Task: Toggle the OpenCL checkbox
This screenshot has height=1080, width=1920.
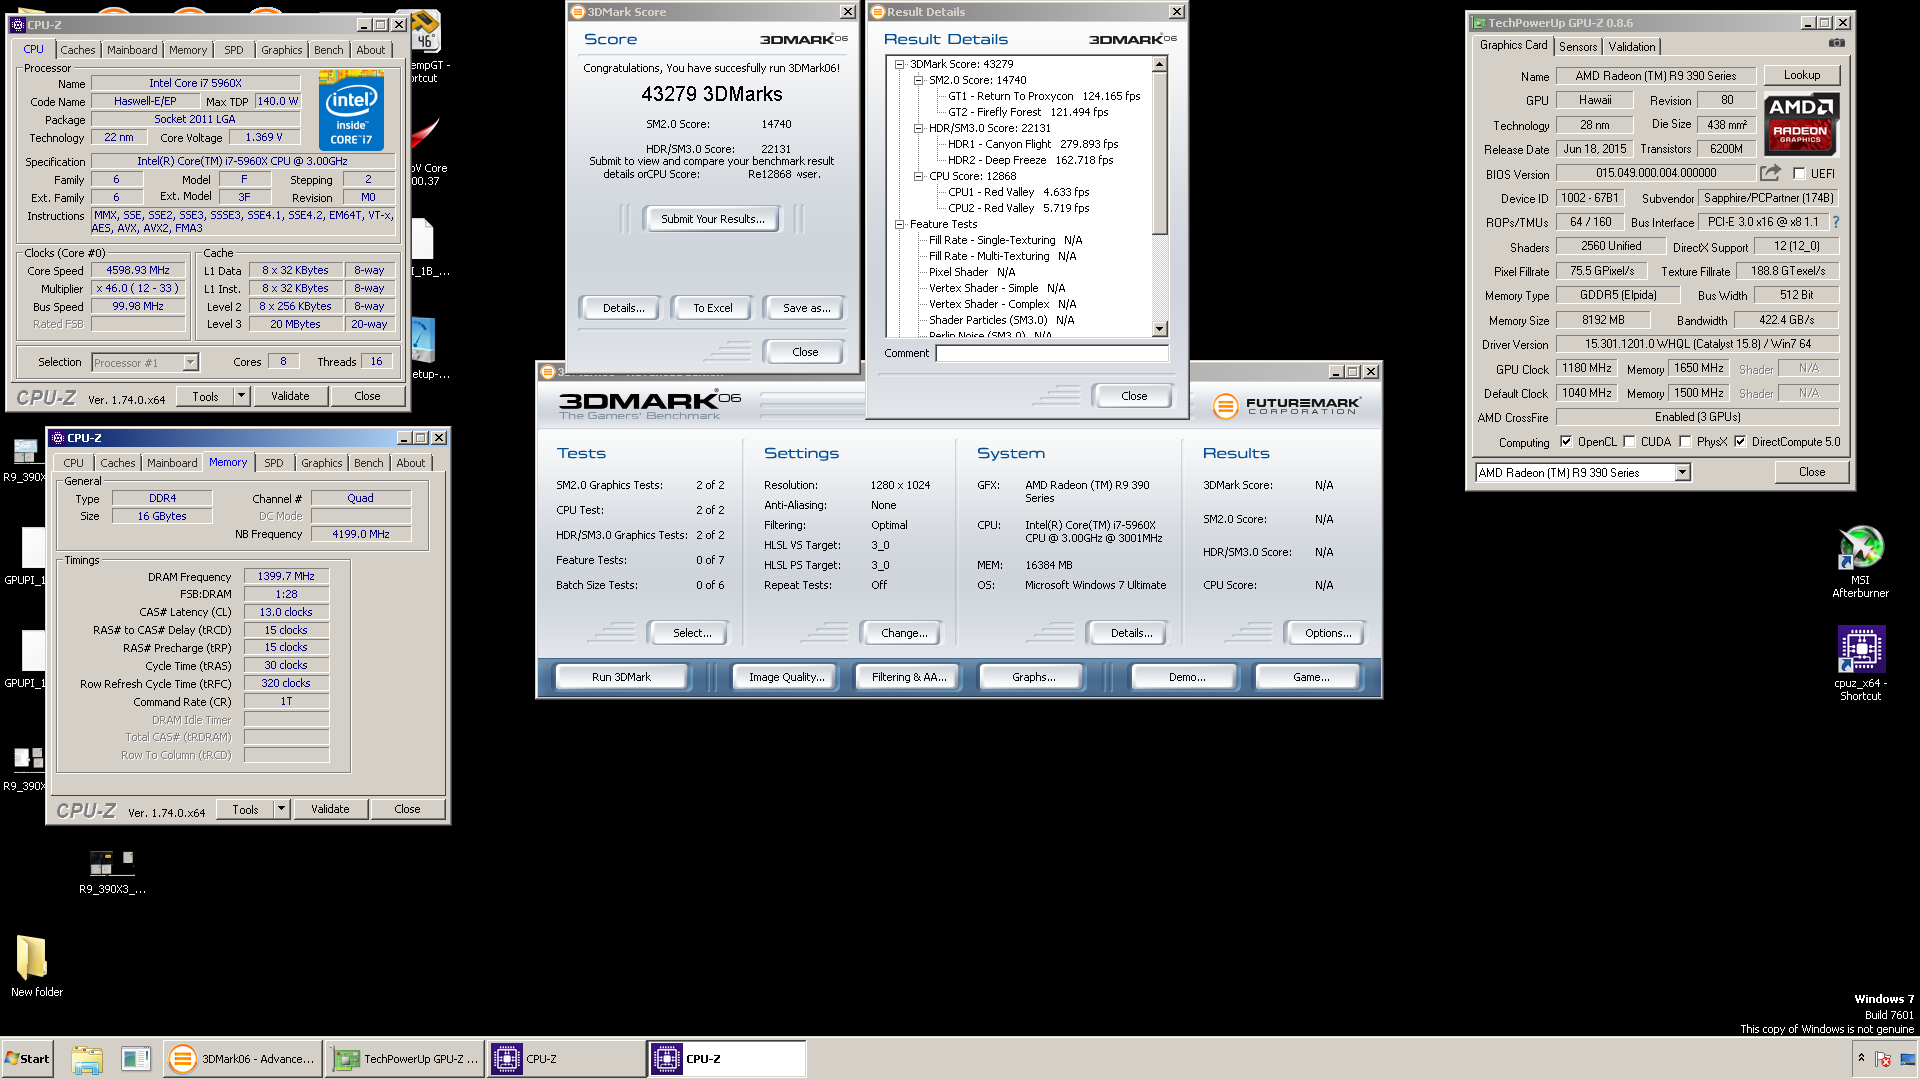Action: pyautogui.click(x=1565, y=441)
